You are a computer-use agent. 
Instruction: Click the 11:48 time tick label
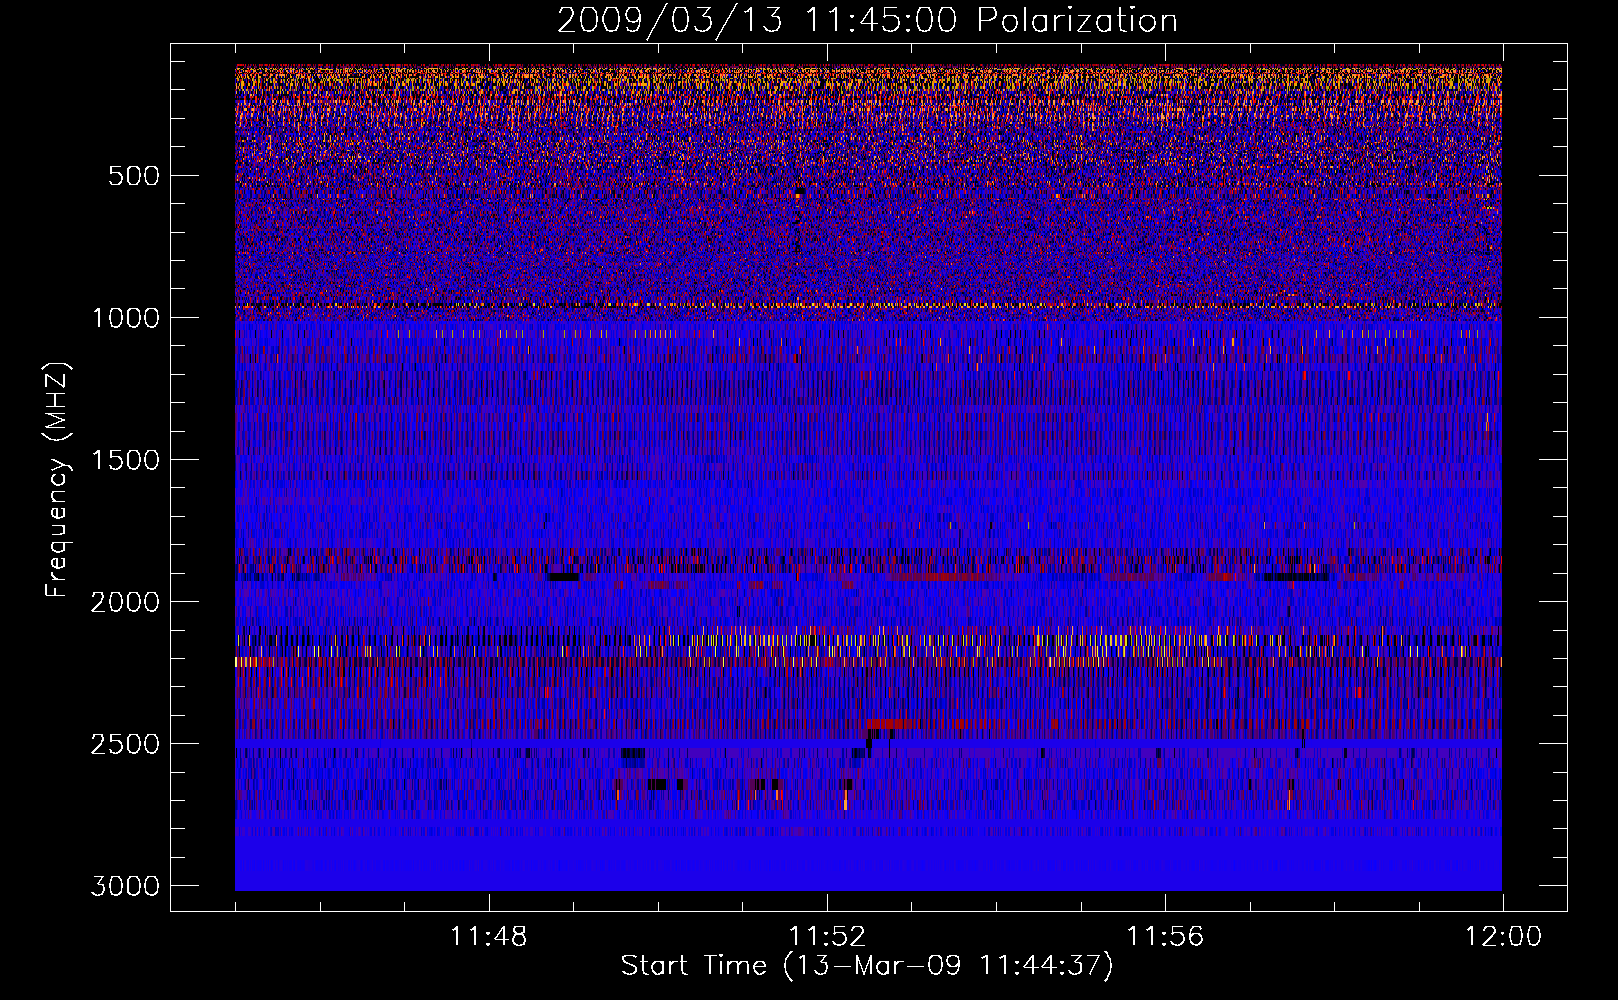pos(489,937)
